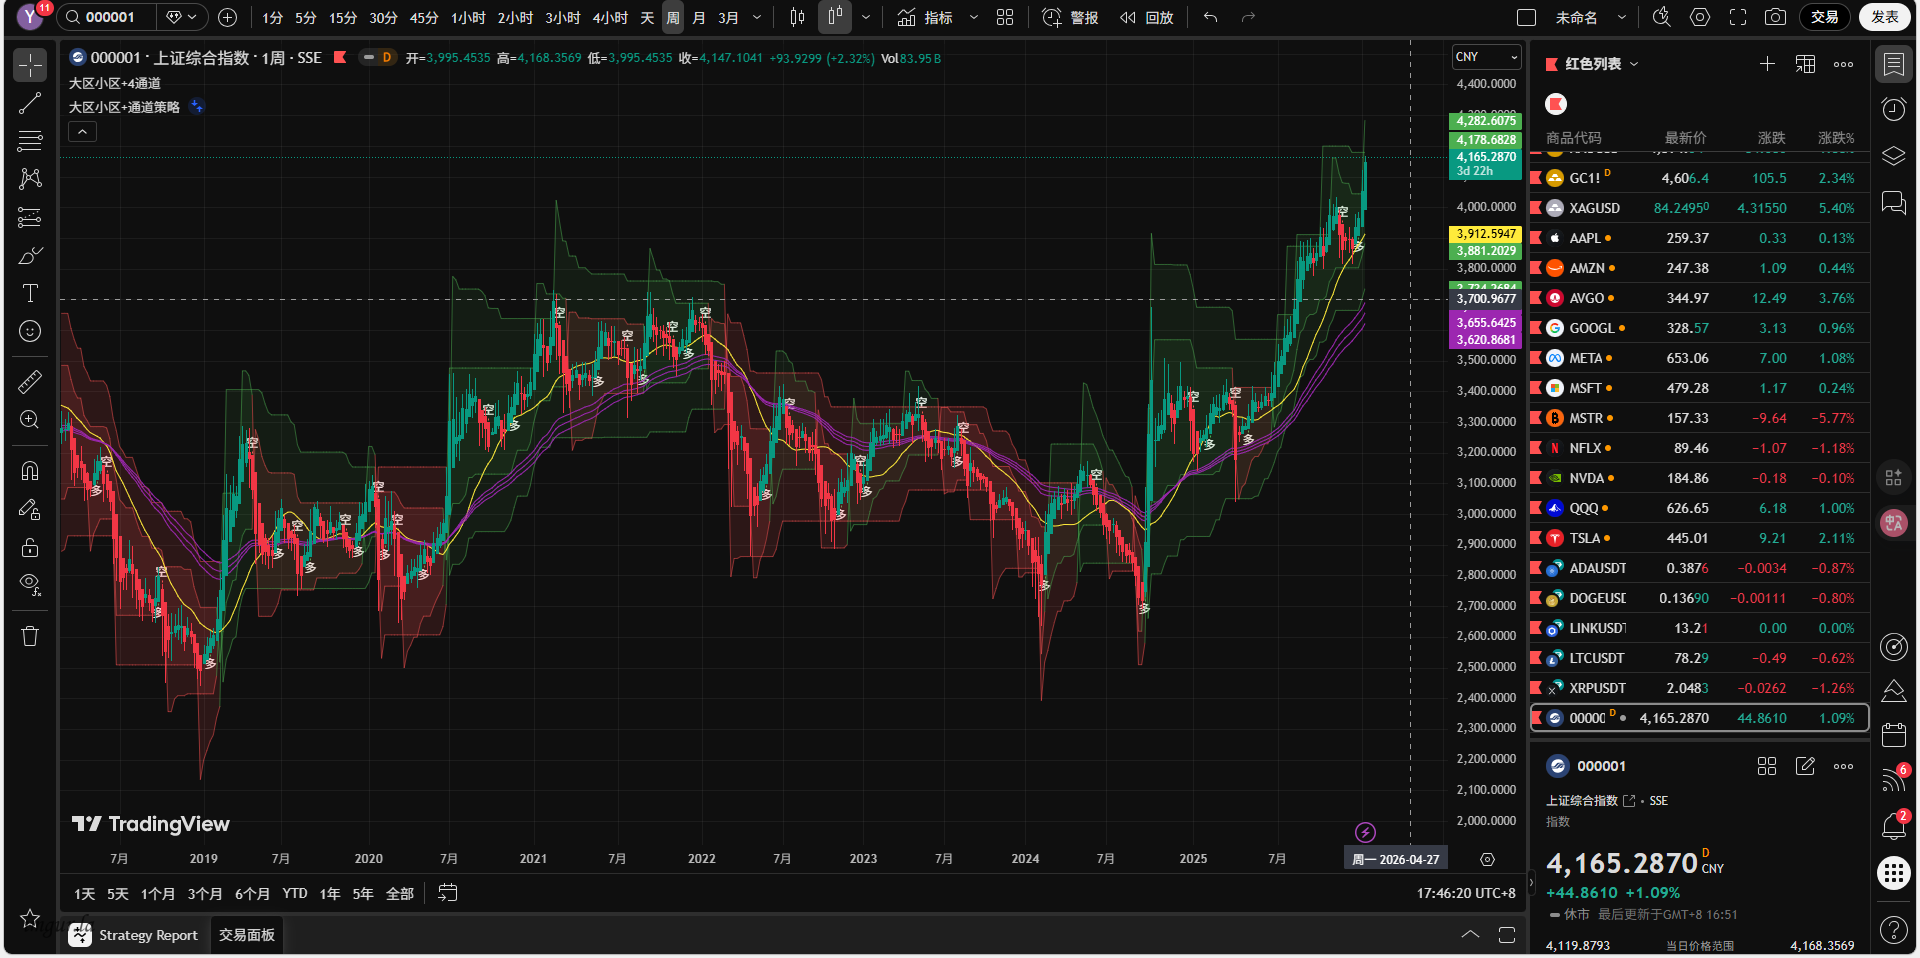Click the trash icon to remove drawings

(x=30, y=636)
